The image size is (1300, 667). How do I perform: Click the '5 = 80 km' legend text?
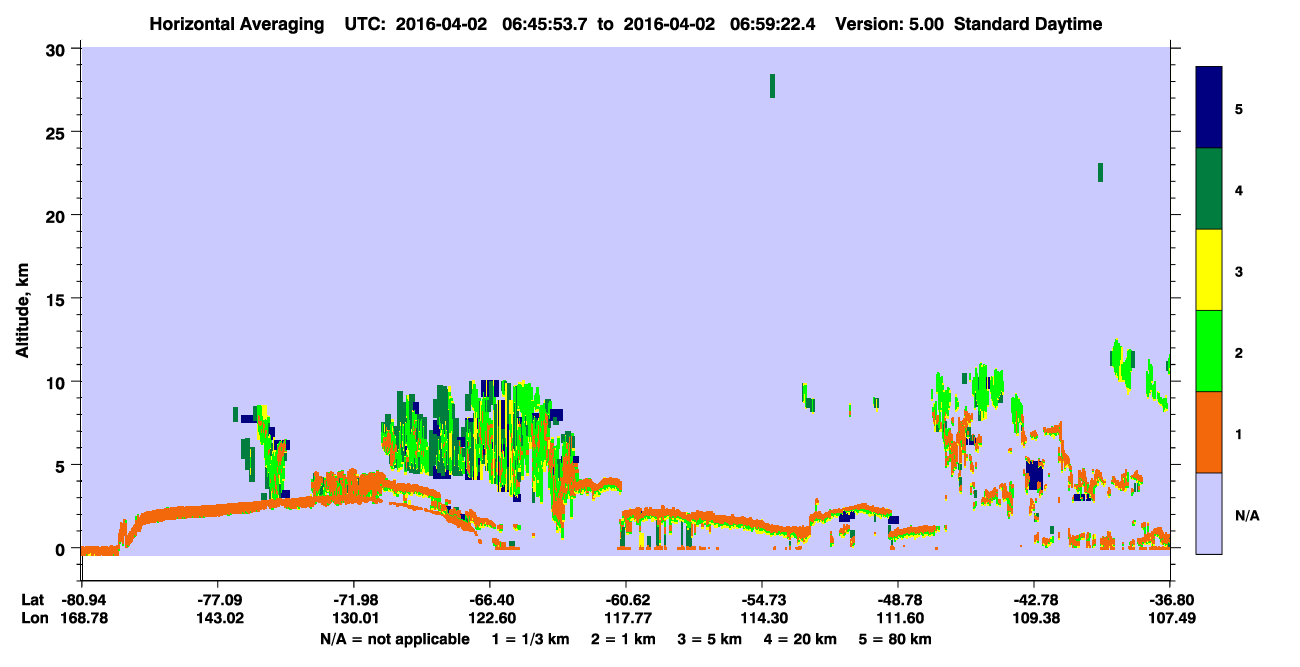click(895, 639)
